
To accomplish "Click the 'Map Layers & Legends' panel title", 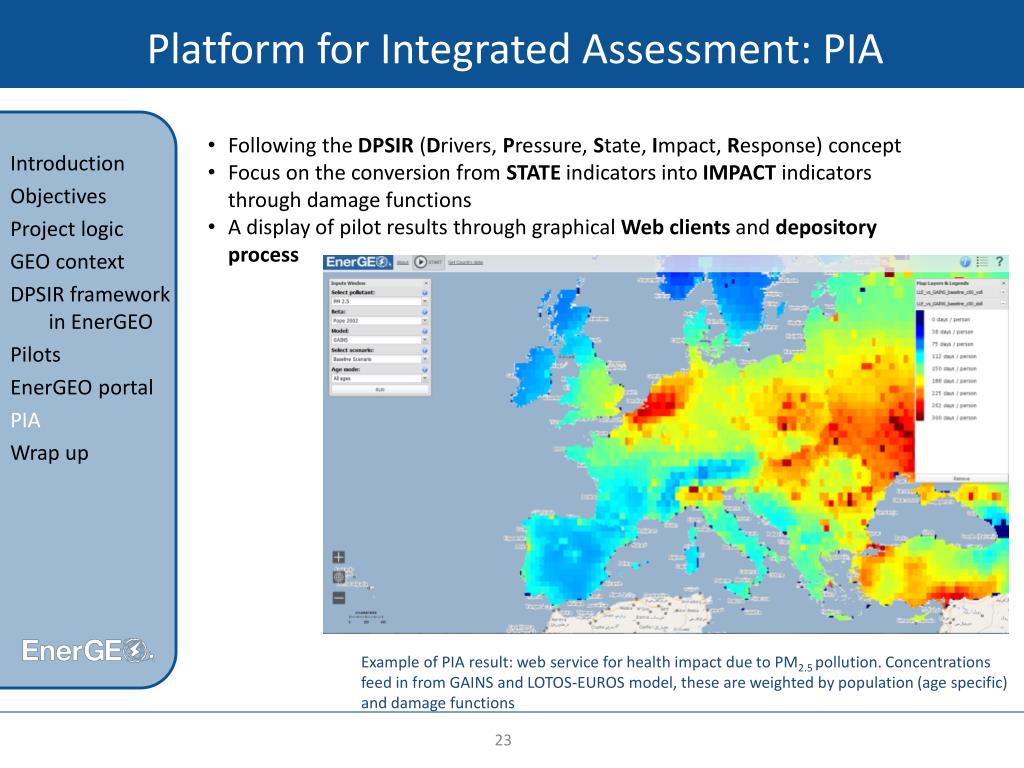I will pos(942,283).
